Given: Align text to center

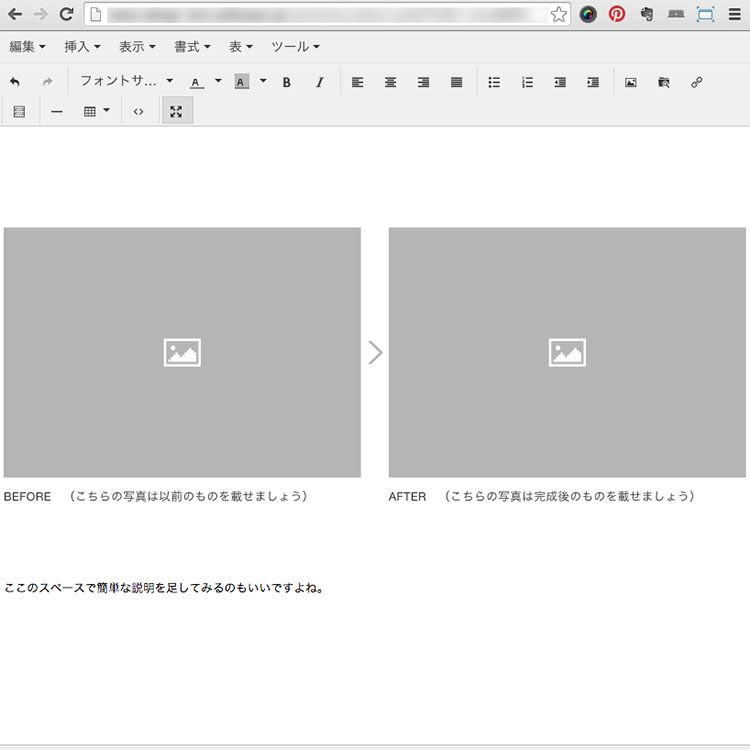Looking at the screenshot, I should [391, 82].
